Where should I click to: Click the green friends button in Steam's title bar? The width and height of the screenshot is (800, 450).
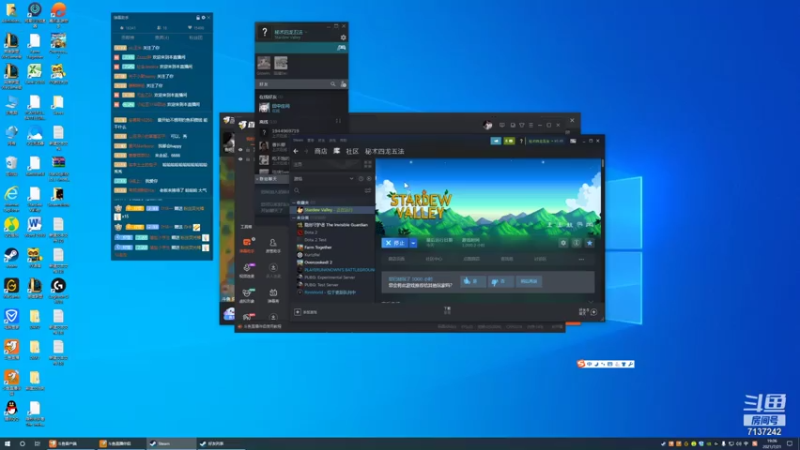point(509,141)
